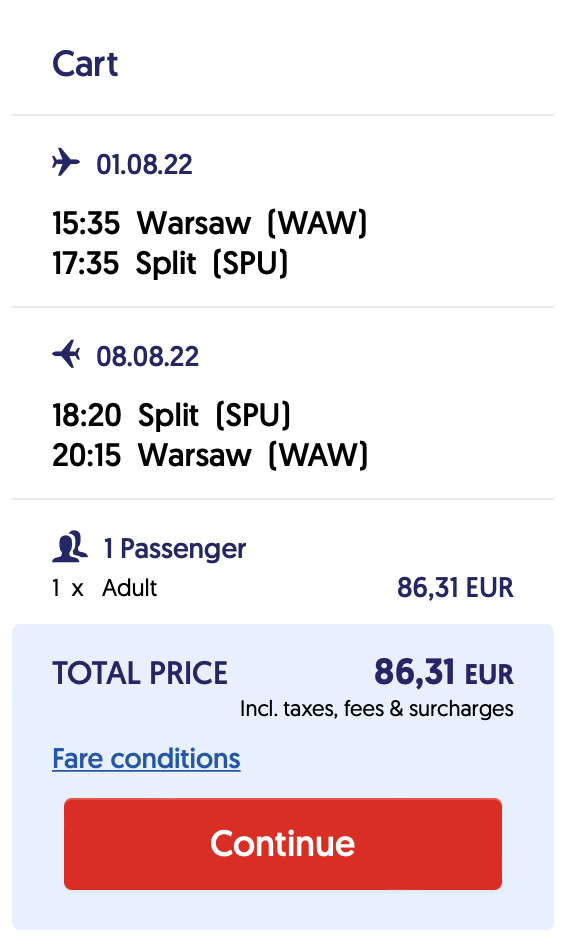This screenshot has width=570, height=942.
Task: Click the Incl. taxes, fees & surcharges note
Action: [377, 709]
